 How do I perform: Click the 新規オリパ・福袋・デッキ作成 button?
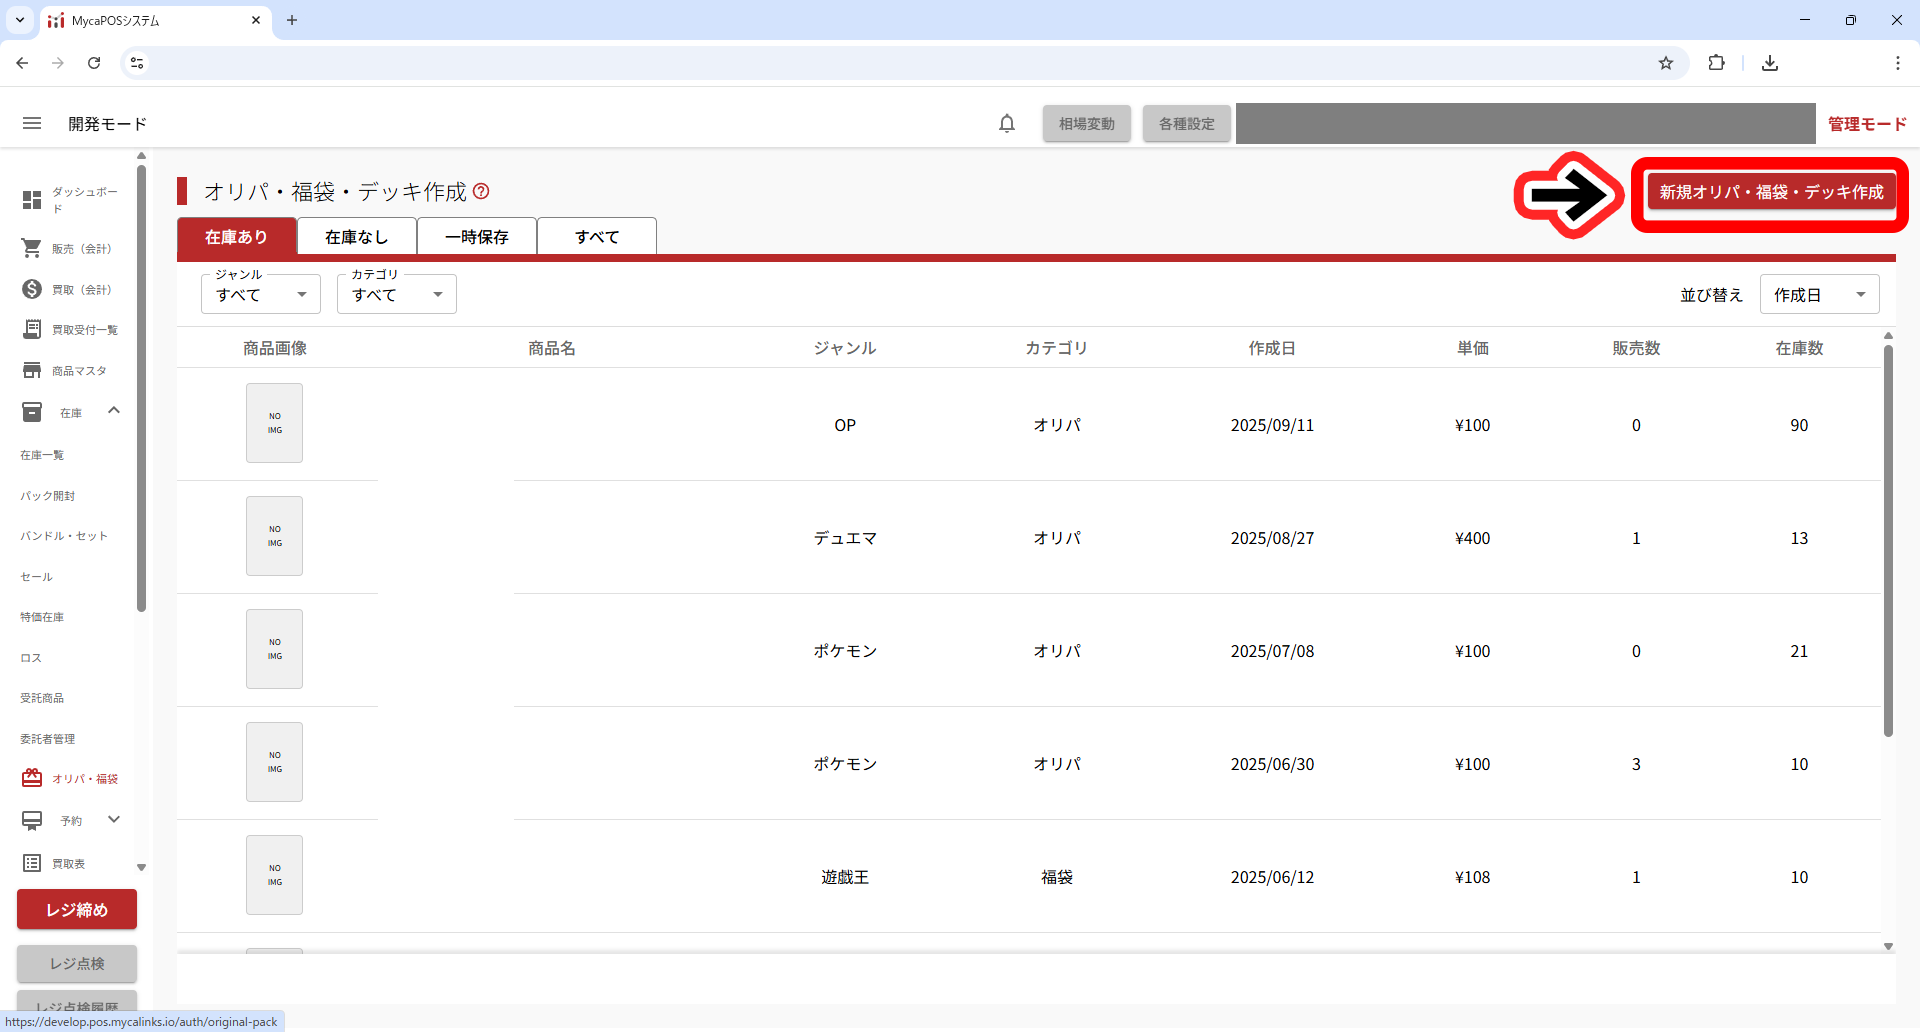pos(1771,192)
